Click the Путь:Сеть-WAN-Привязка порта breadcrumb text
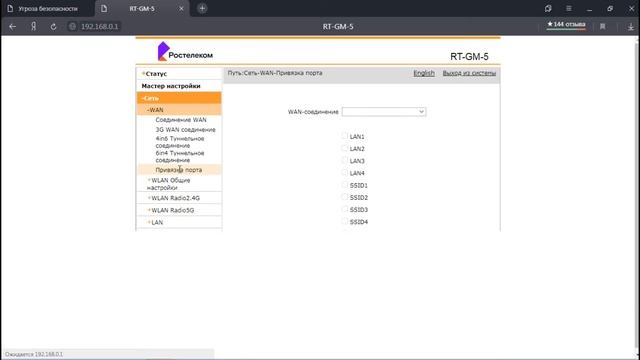 (x=275, y=73)
